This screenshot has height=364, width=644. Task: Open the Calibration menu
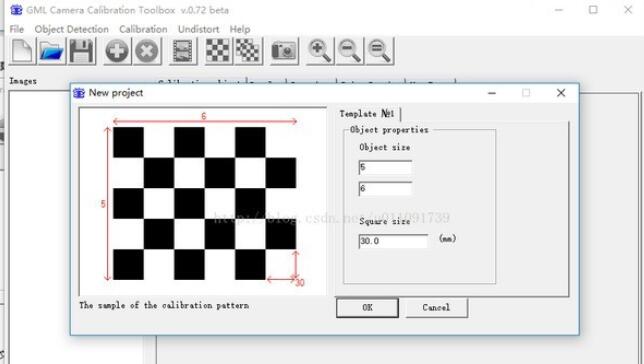[143, 29]
